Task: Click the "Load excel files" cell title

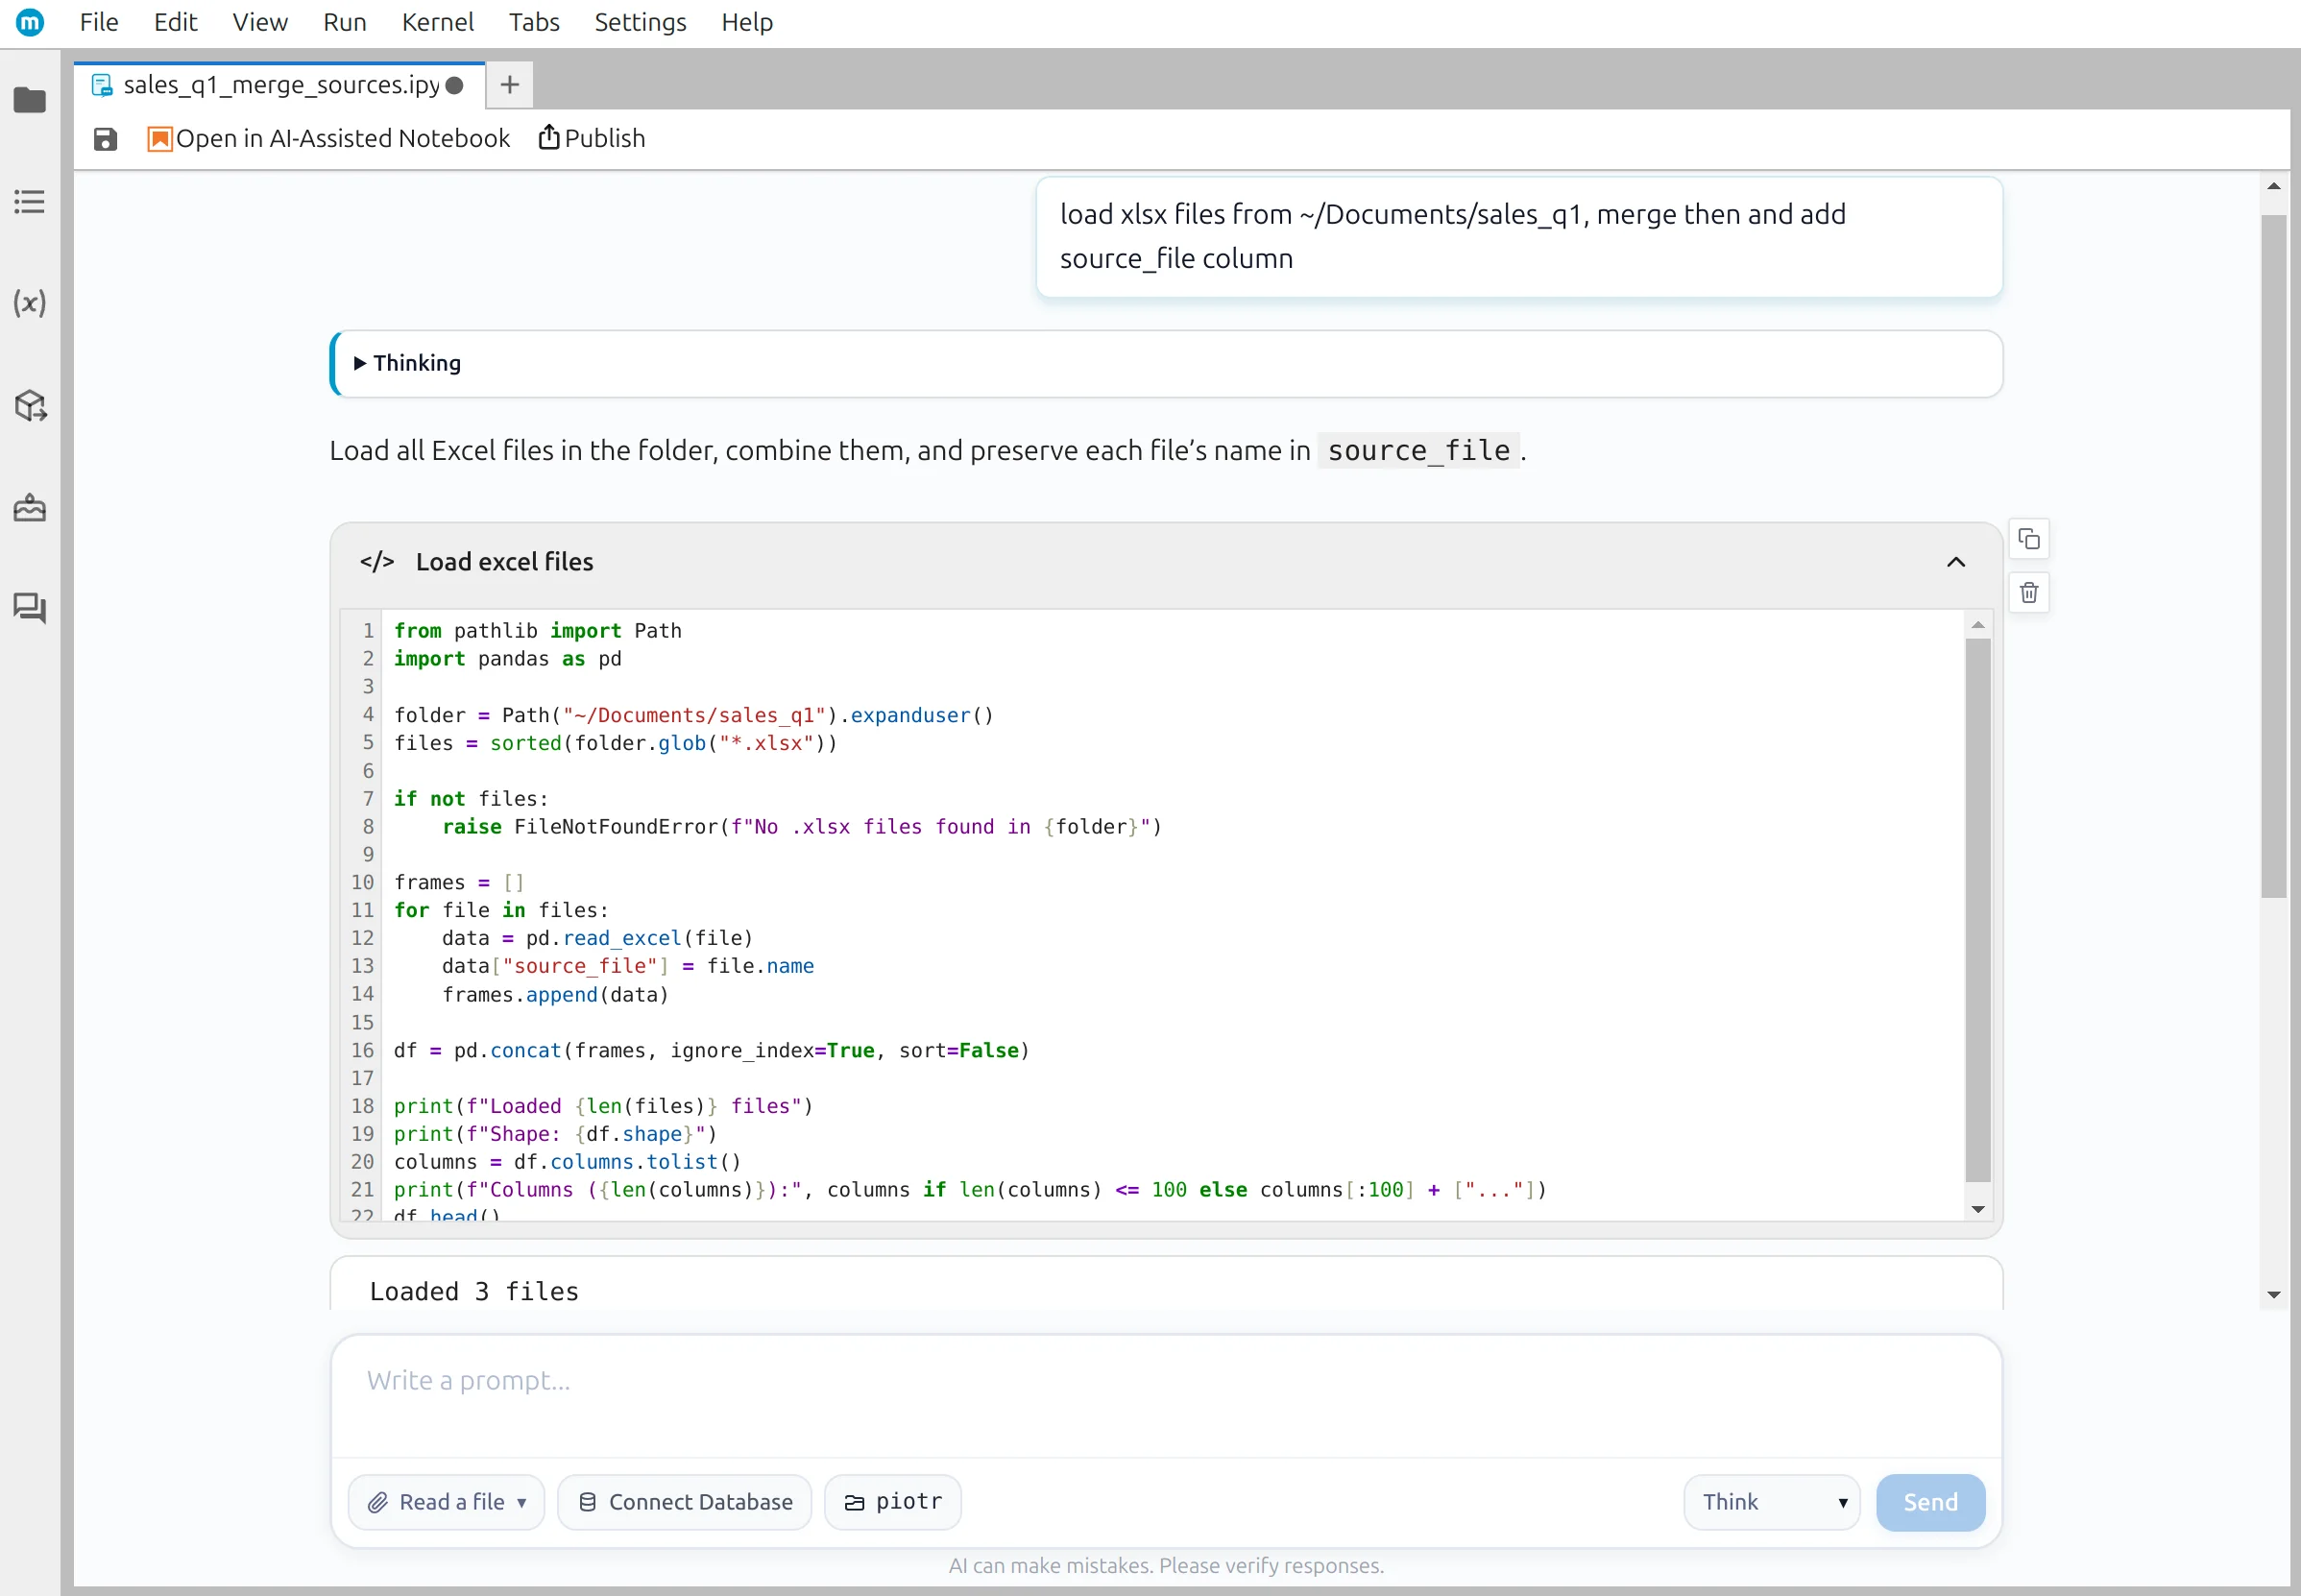Action: (x=504, y=562)
